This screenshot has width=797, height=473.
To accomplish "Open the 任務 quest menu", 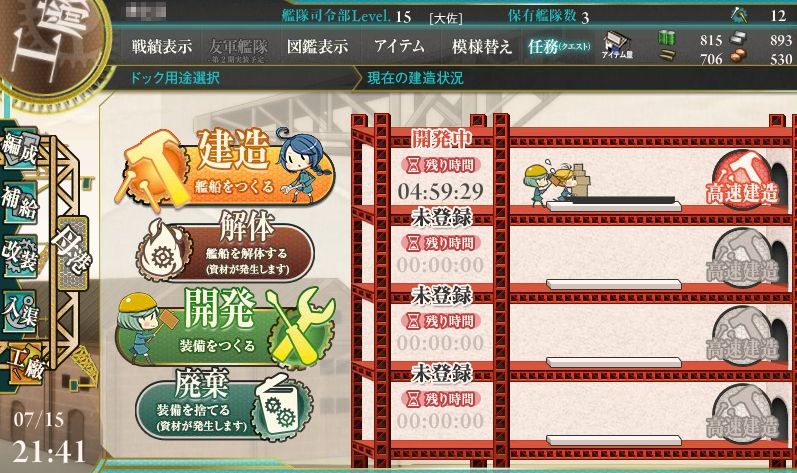I will point(559,47).
